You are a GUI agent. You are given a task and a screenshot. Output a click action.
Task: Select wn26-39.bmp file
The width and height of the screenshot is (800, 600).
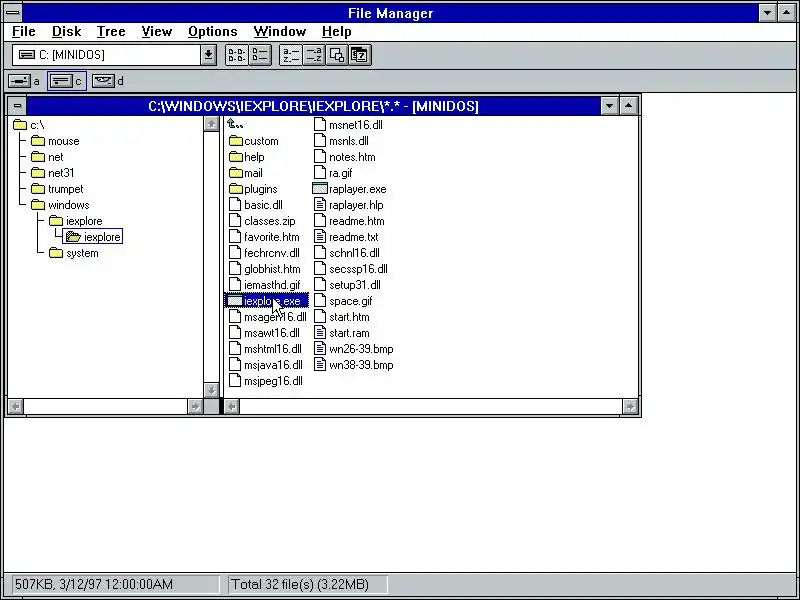point(354,349)
